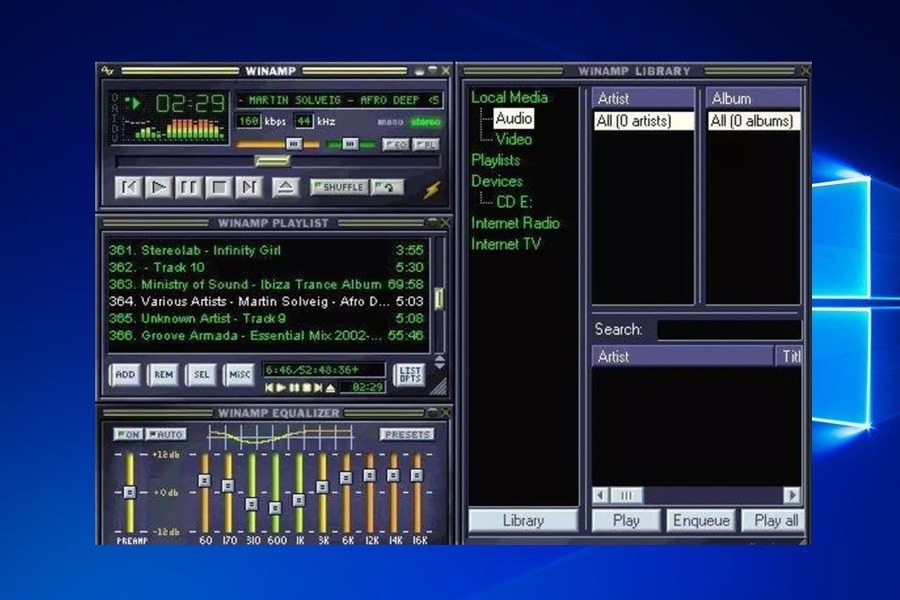900x600 pixels.
Task: Select Local Media in the library tree
Action: click(509, 98)
